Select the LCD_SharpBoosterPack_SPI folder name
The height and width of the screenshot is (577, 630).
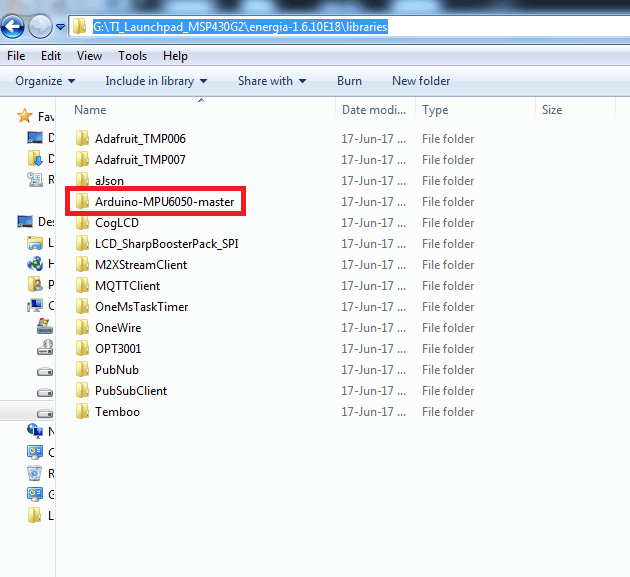(x=167, y=244)
